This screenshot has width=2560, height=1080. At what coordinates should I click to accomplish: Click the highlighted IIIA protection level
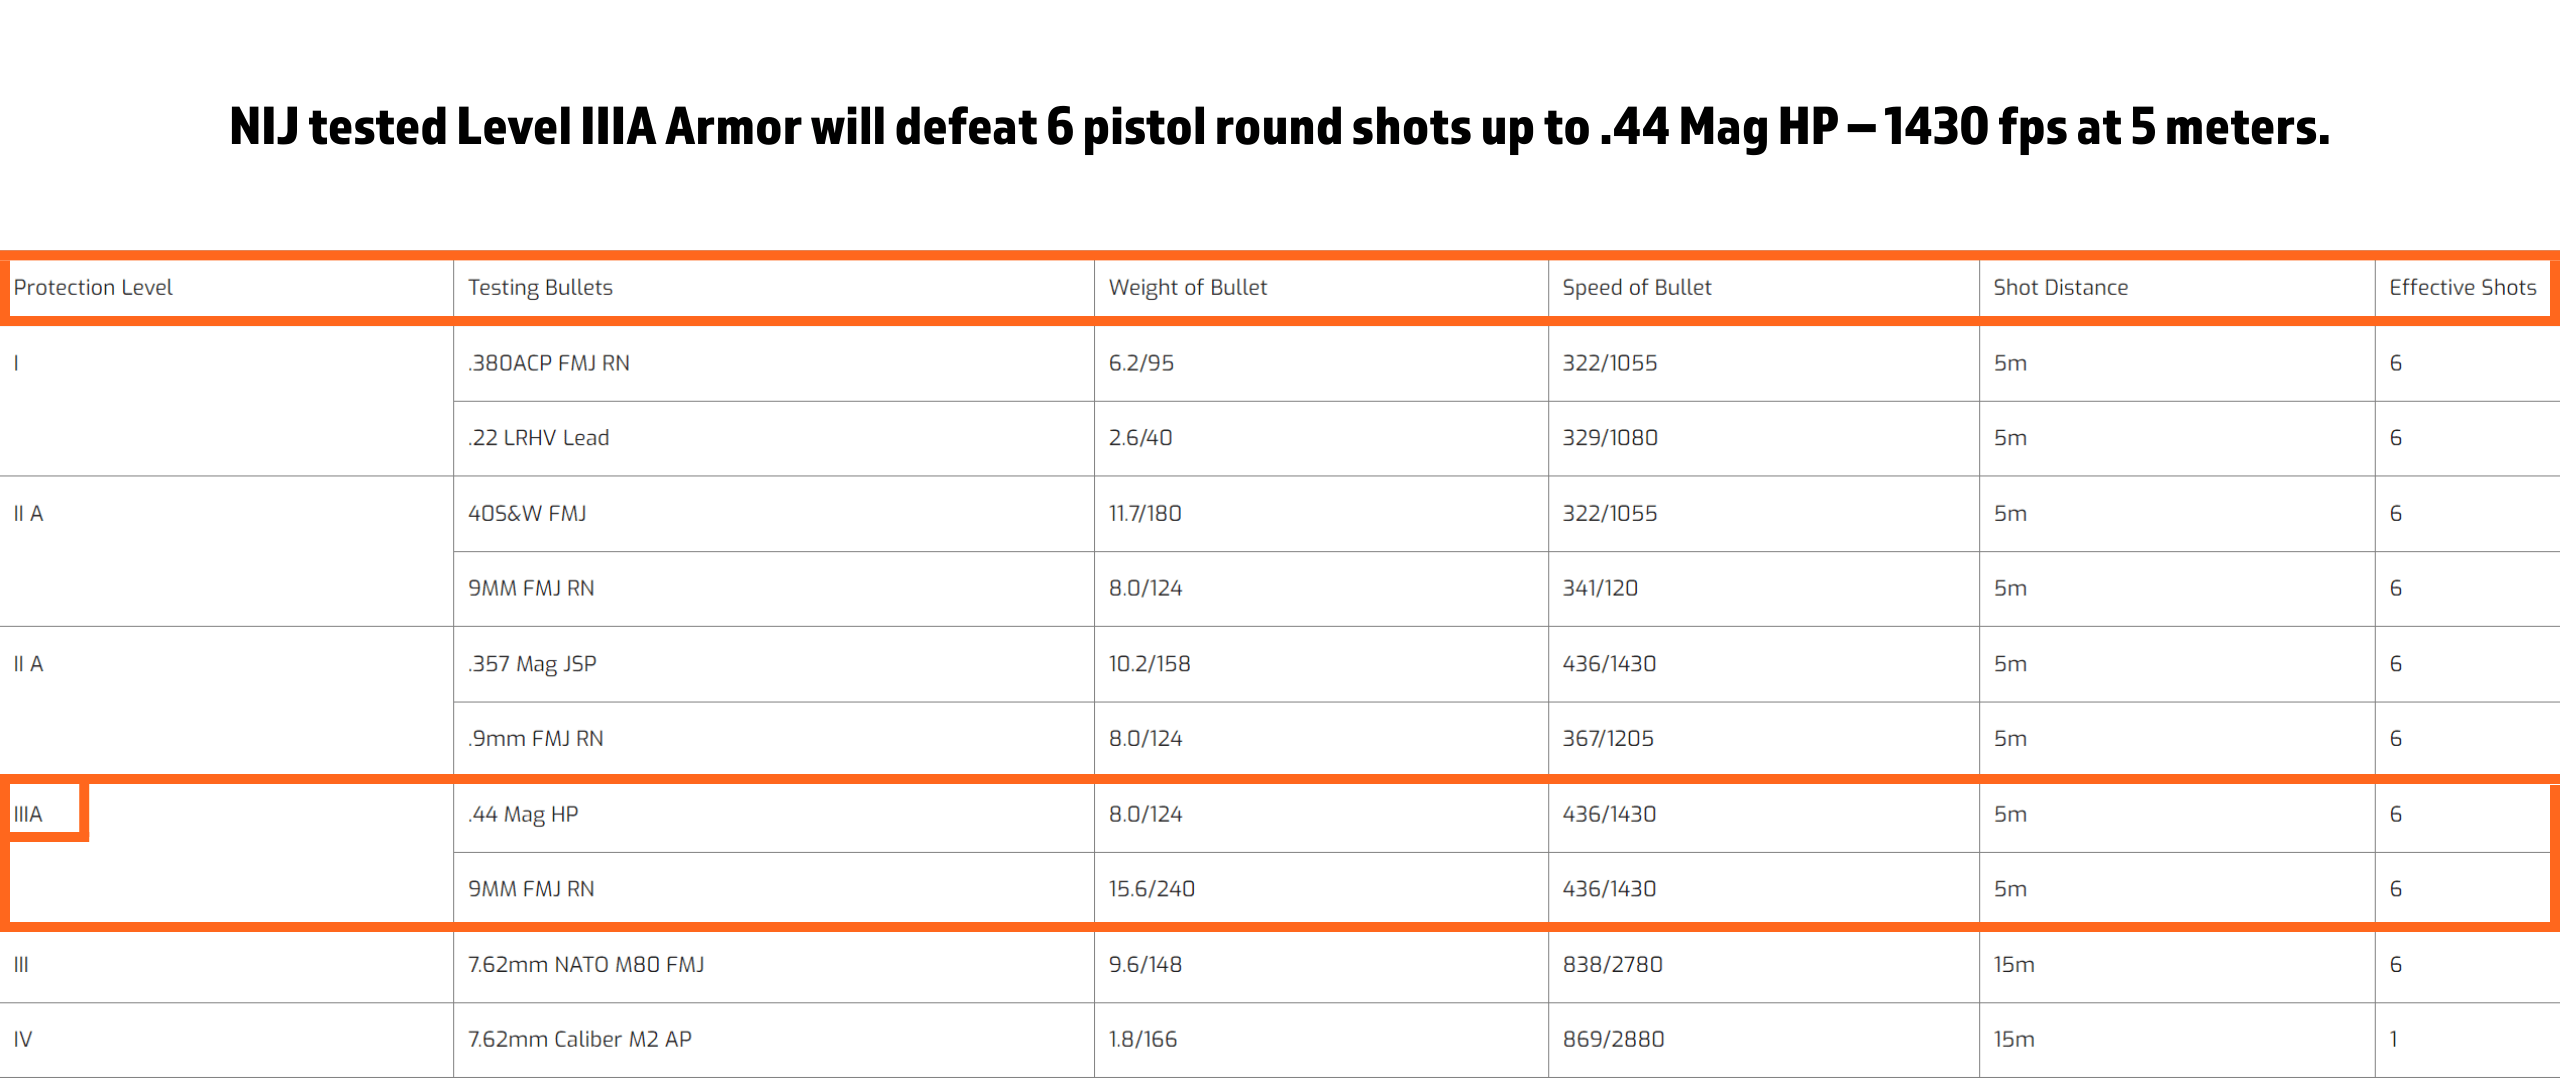click(28, 815)
